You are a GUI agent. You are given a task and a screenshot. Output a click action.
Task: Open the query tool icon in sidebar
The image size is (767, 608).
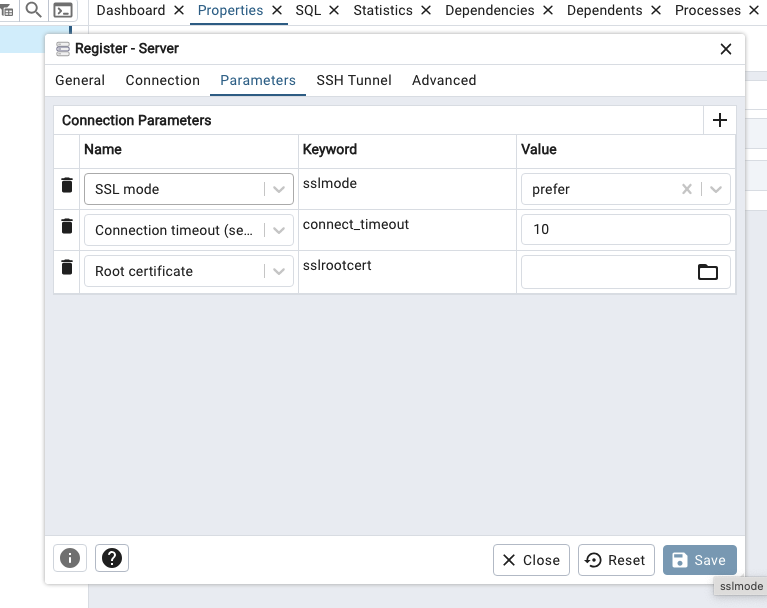(x=63, y=11)
